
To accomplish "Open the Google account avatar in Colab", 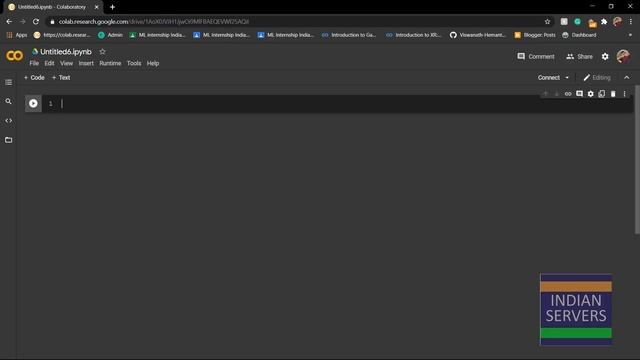I will click(x=623, y=56).
